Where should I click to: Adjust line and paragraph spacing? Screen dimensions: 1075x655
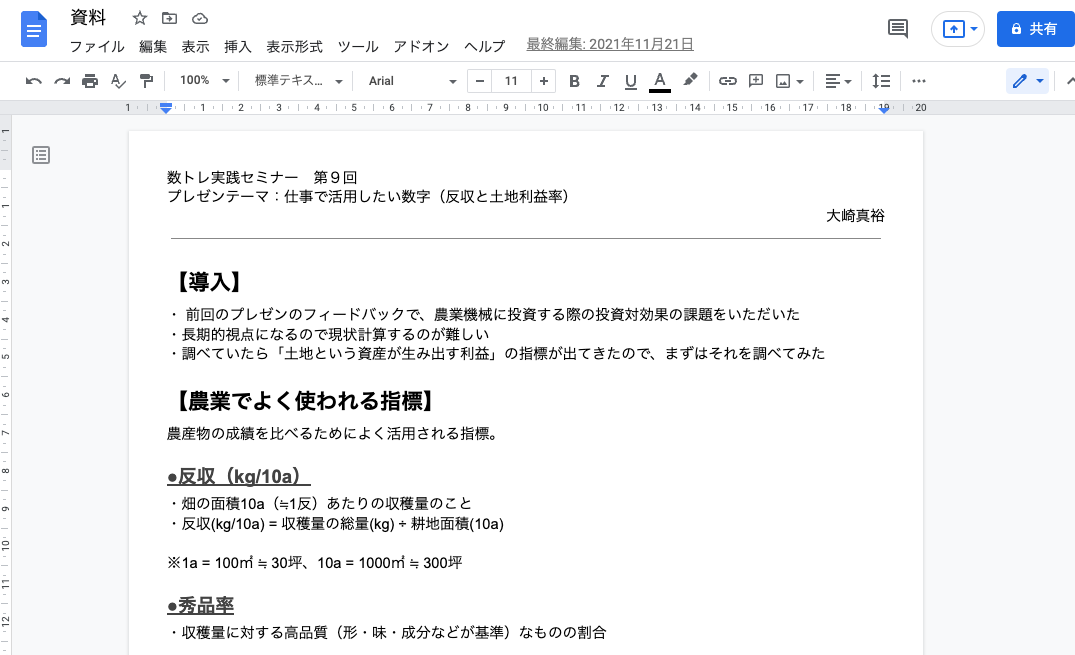coord(880,81)
